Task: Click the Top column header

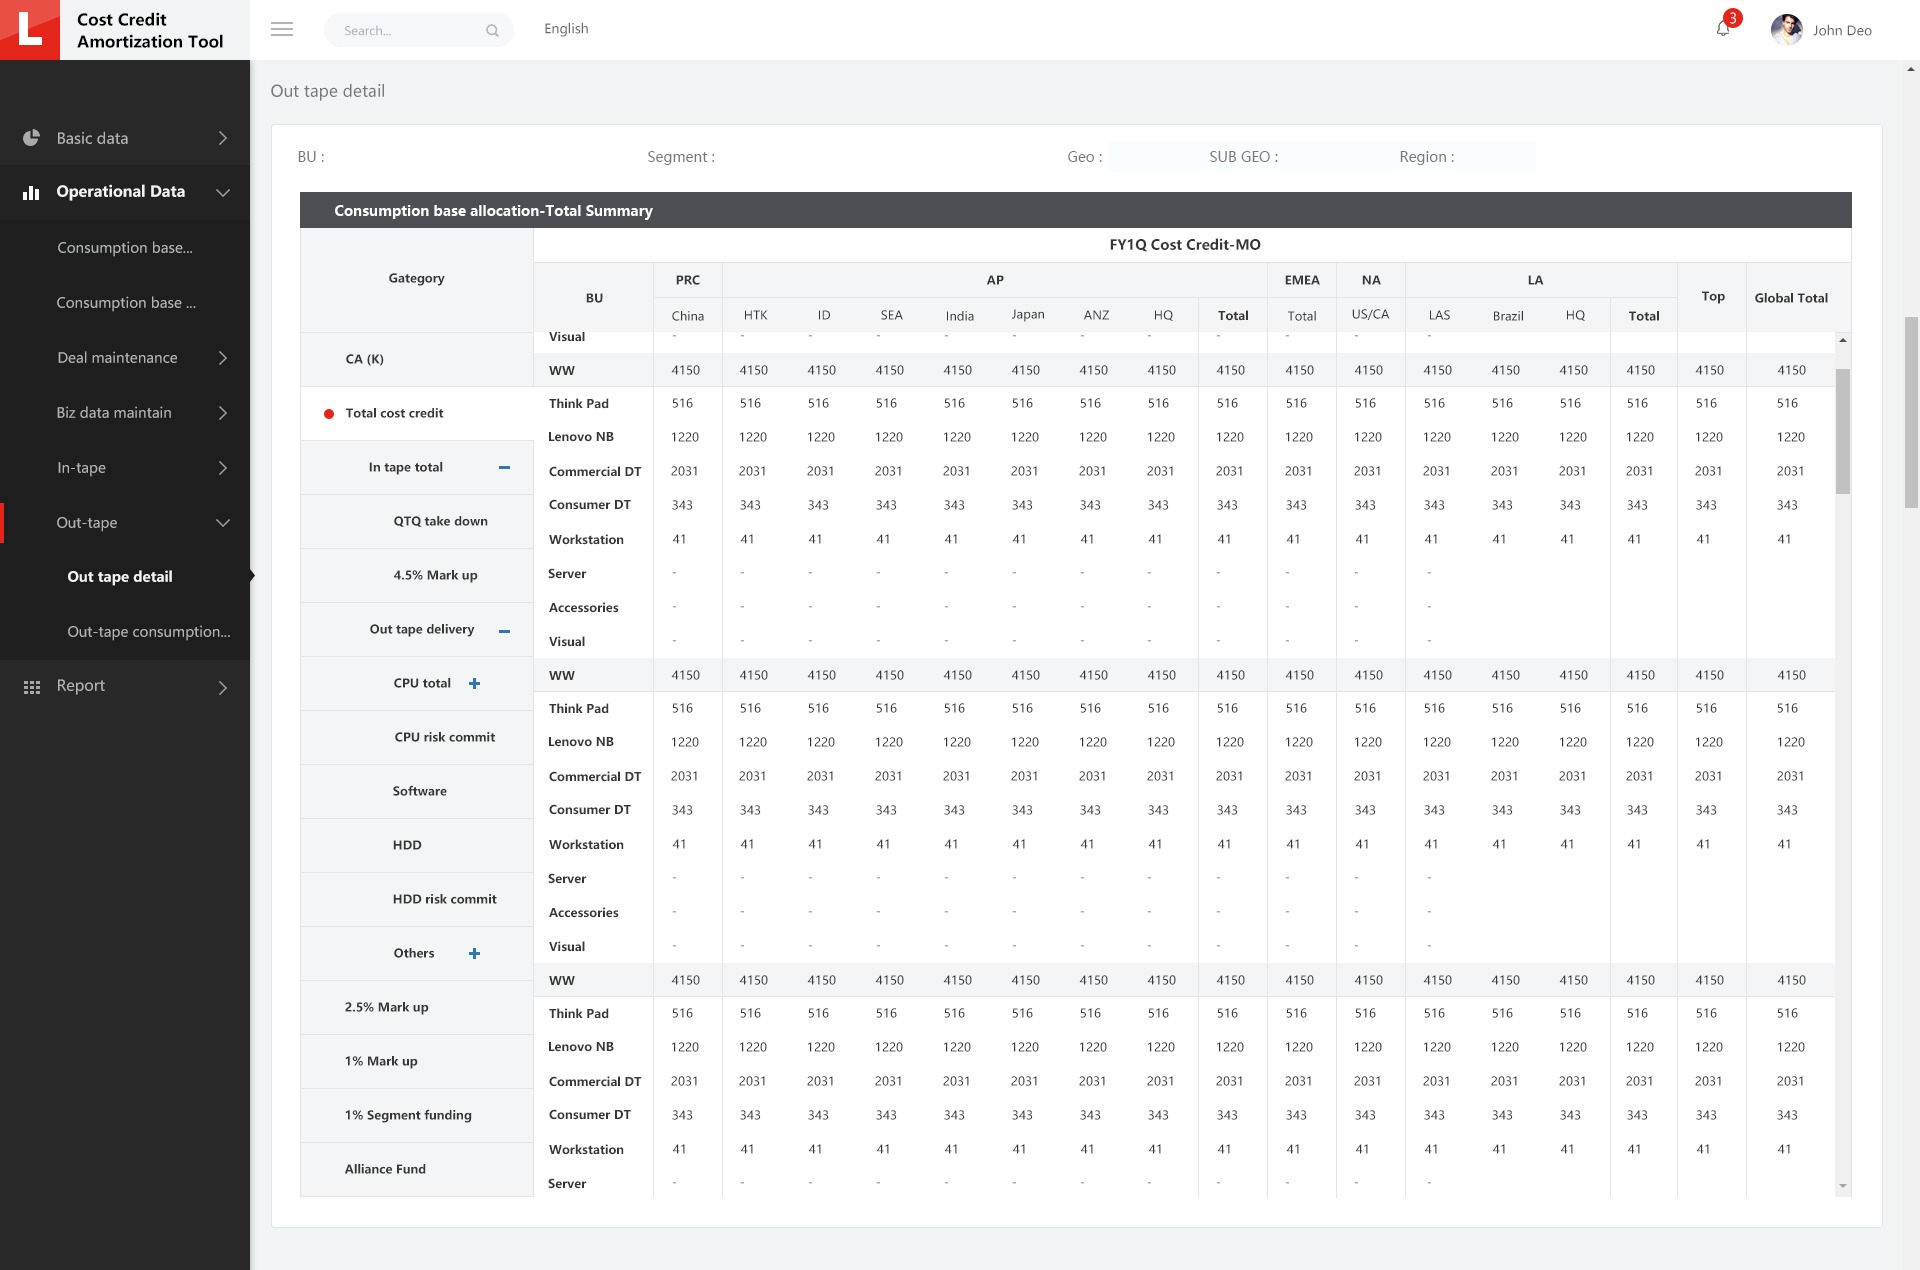Action: (1712, 297)
